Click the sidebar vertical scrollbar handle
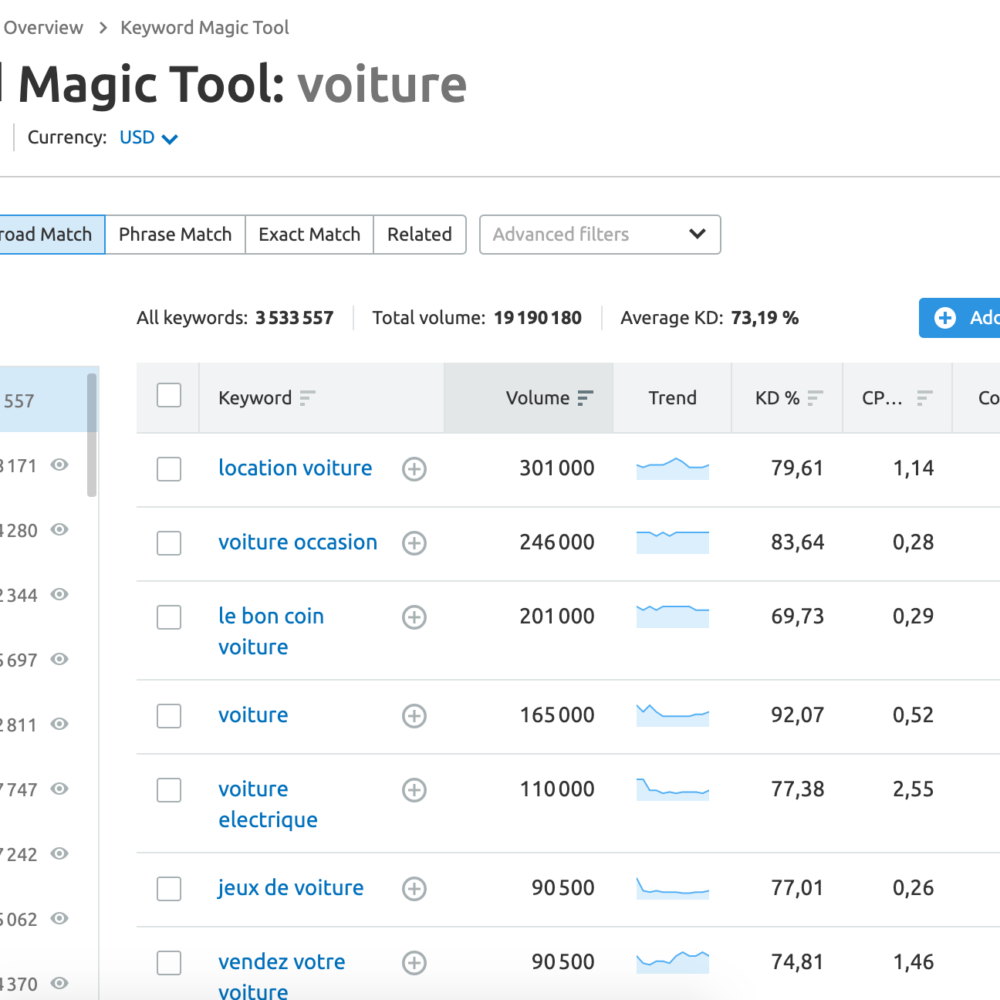Screen dimensions: 1000x1000 click(x=92, y=435)
